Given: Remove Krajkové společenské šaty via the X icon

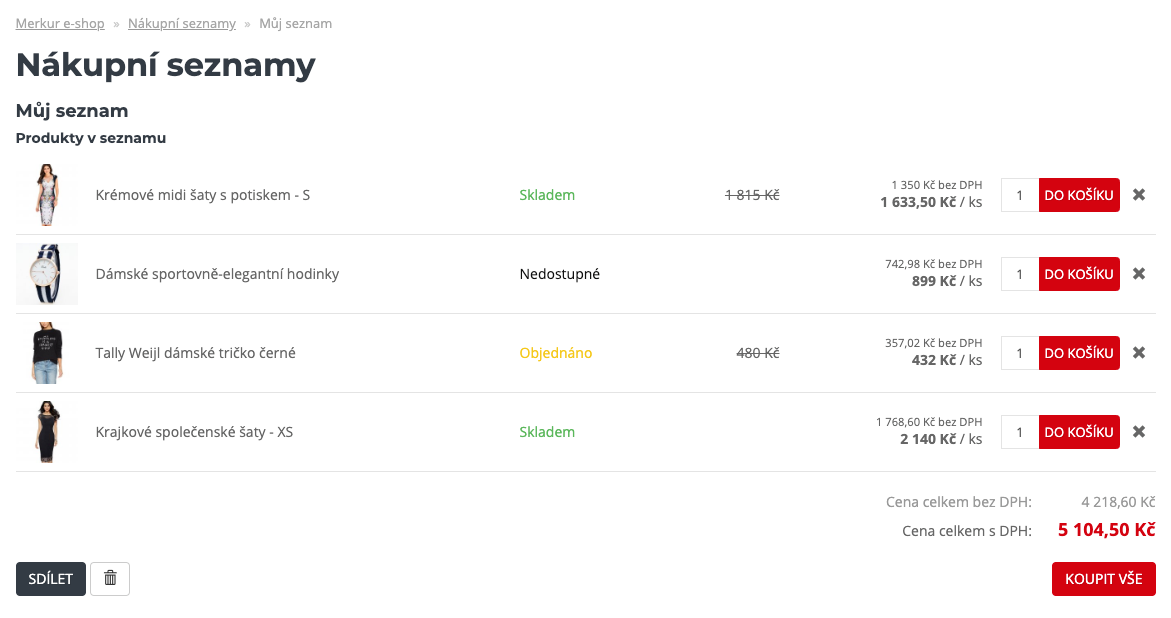Looking at the screenshot, I should pyautogui.click(x=1139, y=432).
